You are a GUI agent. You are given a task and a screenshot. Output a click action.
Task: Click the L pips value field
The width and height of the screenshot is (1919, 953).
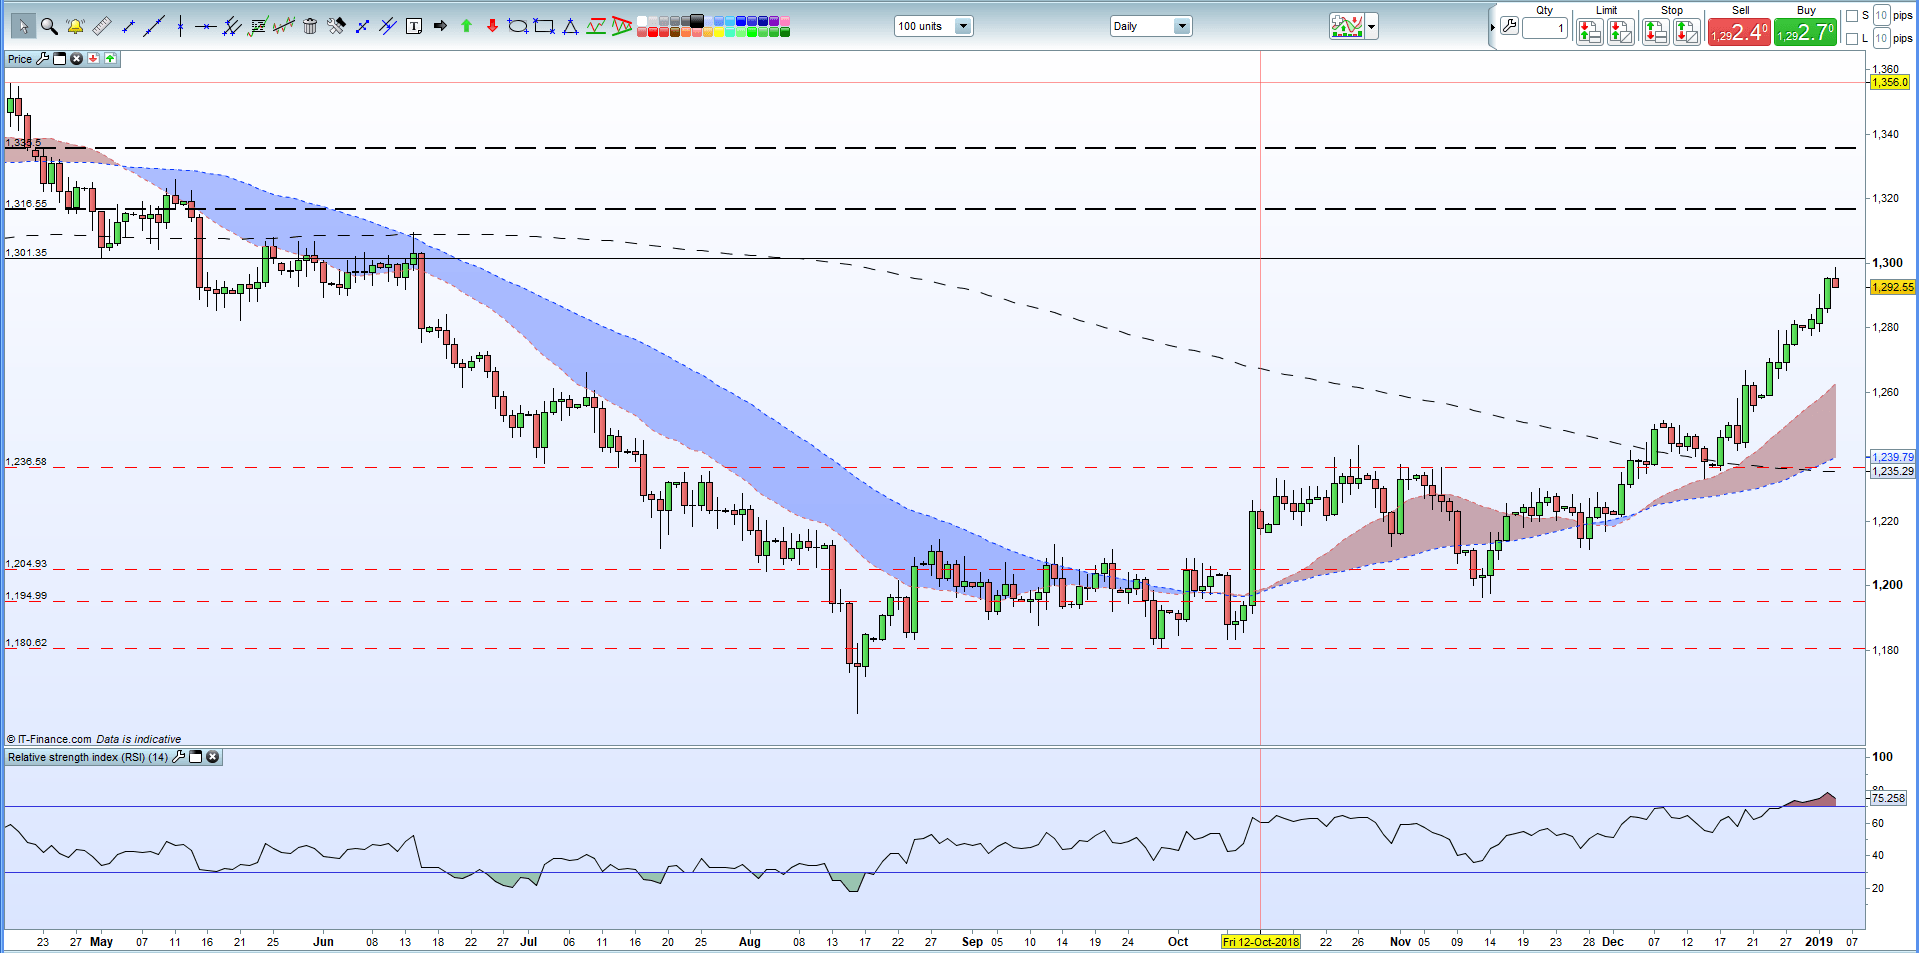tap(1881, 38)
